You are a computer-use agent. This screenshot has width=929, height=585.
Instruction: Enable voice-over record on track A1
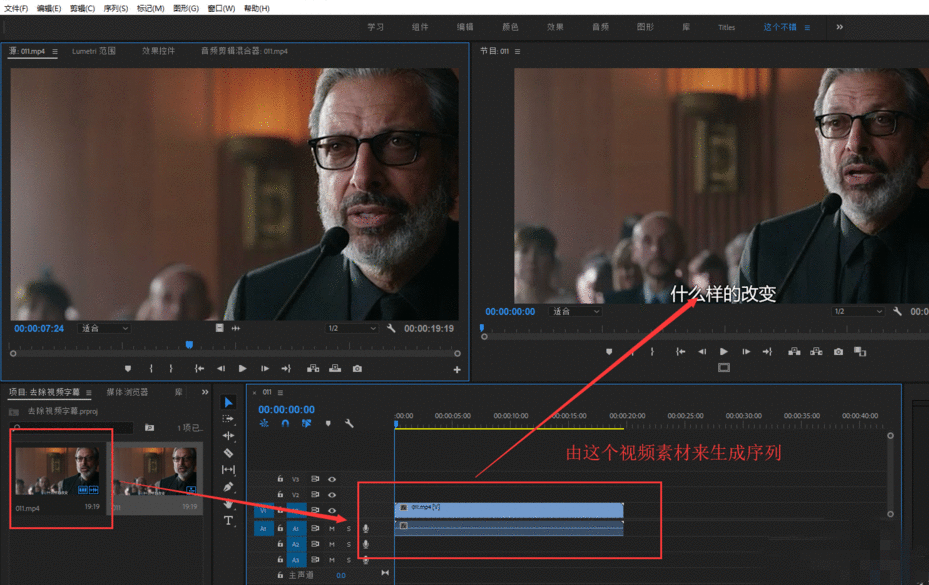[365, 527]
